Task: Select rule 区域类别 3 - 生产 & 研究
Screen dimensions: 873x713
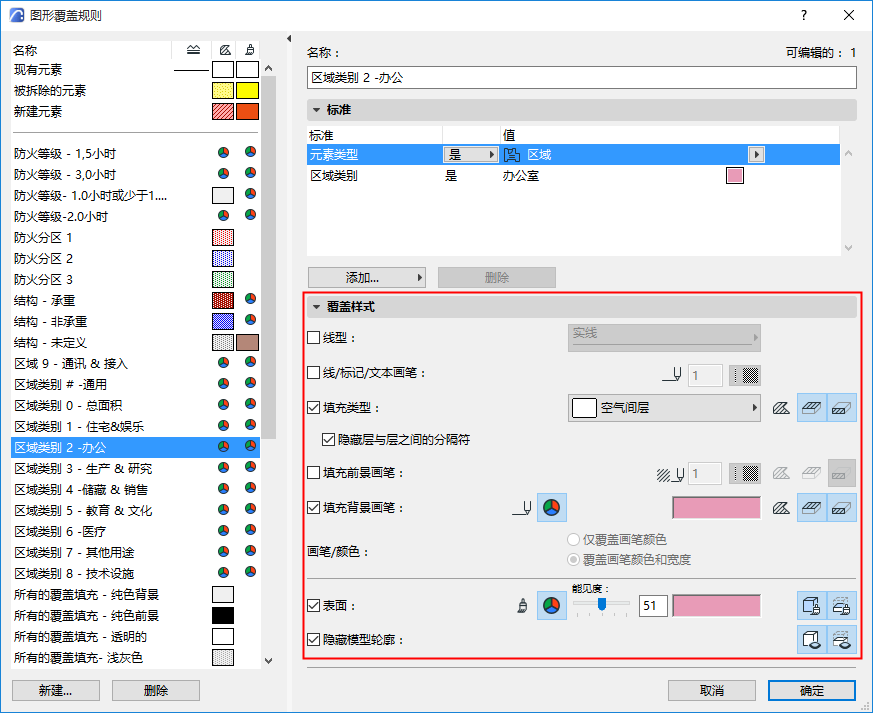Action: point(135,469)
